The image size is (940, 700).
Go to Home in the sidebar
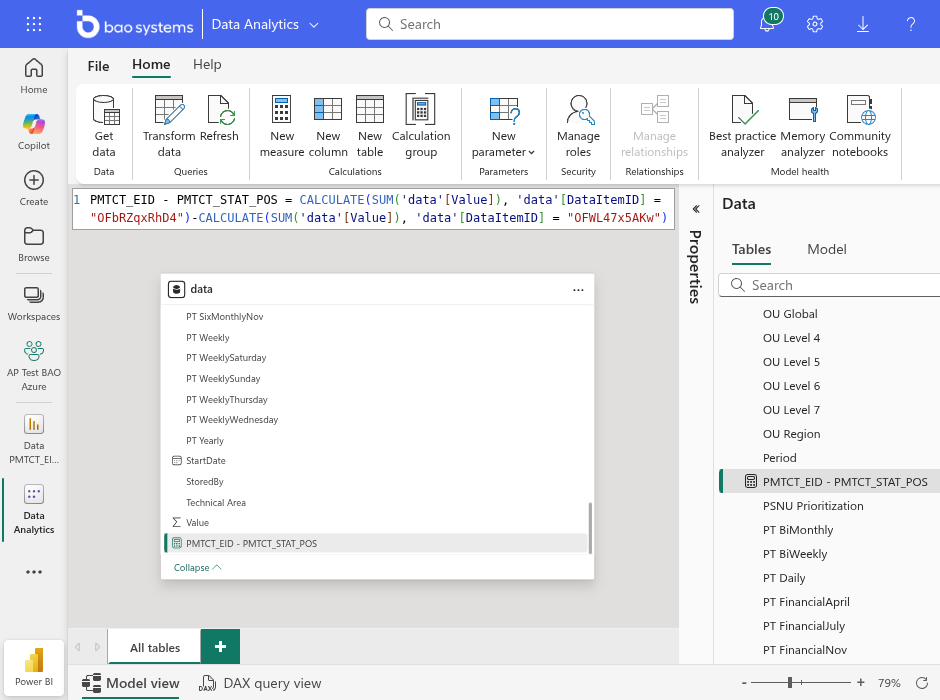[34, 76]
